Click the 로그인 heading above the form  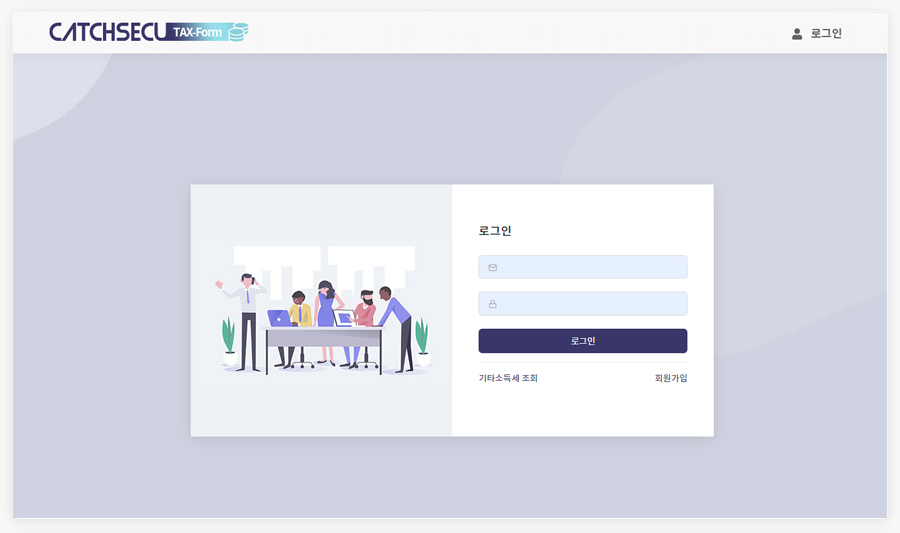[495, 231]
